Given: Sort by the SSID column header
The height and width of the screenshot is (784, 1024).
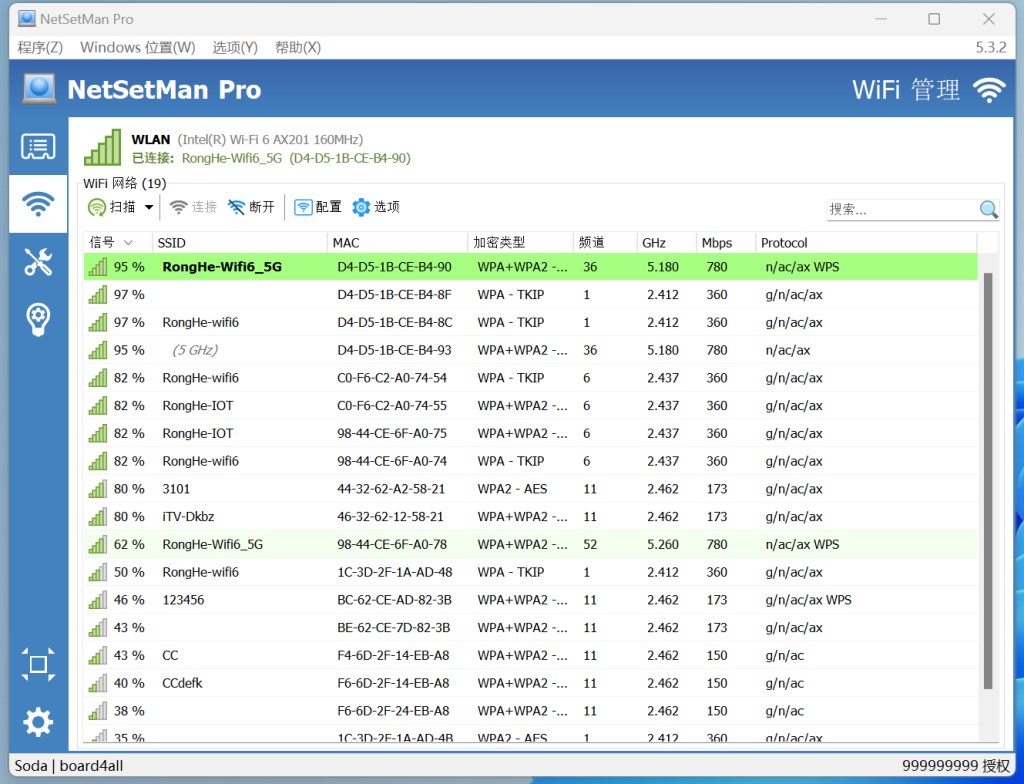Looking at the screenshot, I should (240, 242).
